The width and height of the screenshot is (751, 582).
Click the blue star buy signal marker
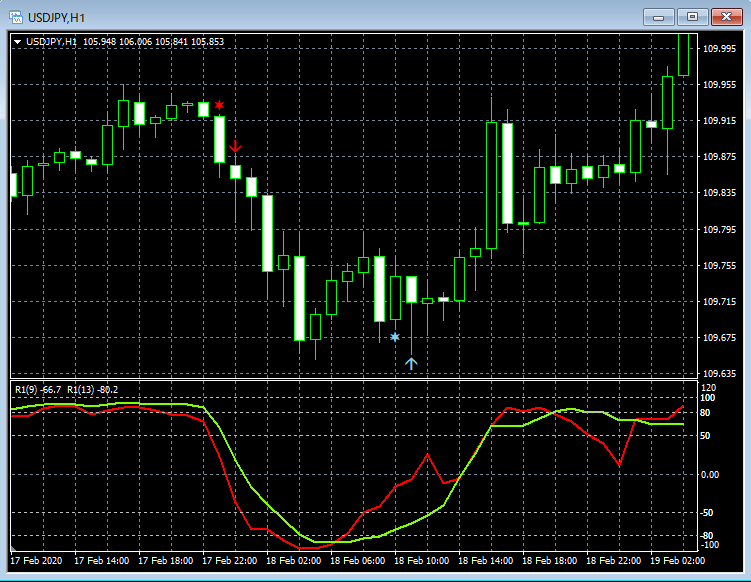click(x=395, y=337)
